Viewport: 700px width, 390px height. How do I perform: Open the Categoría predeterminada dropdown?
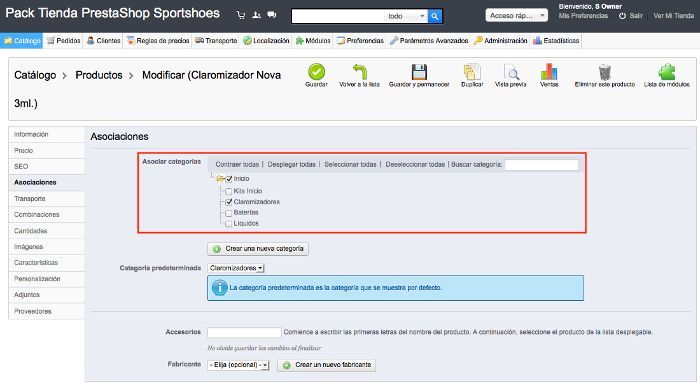(236, 268)
